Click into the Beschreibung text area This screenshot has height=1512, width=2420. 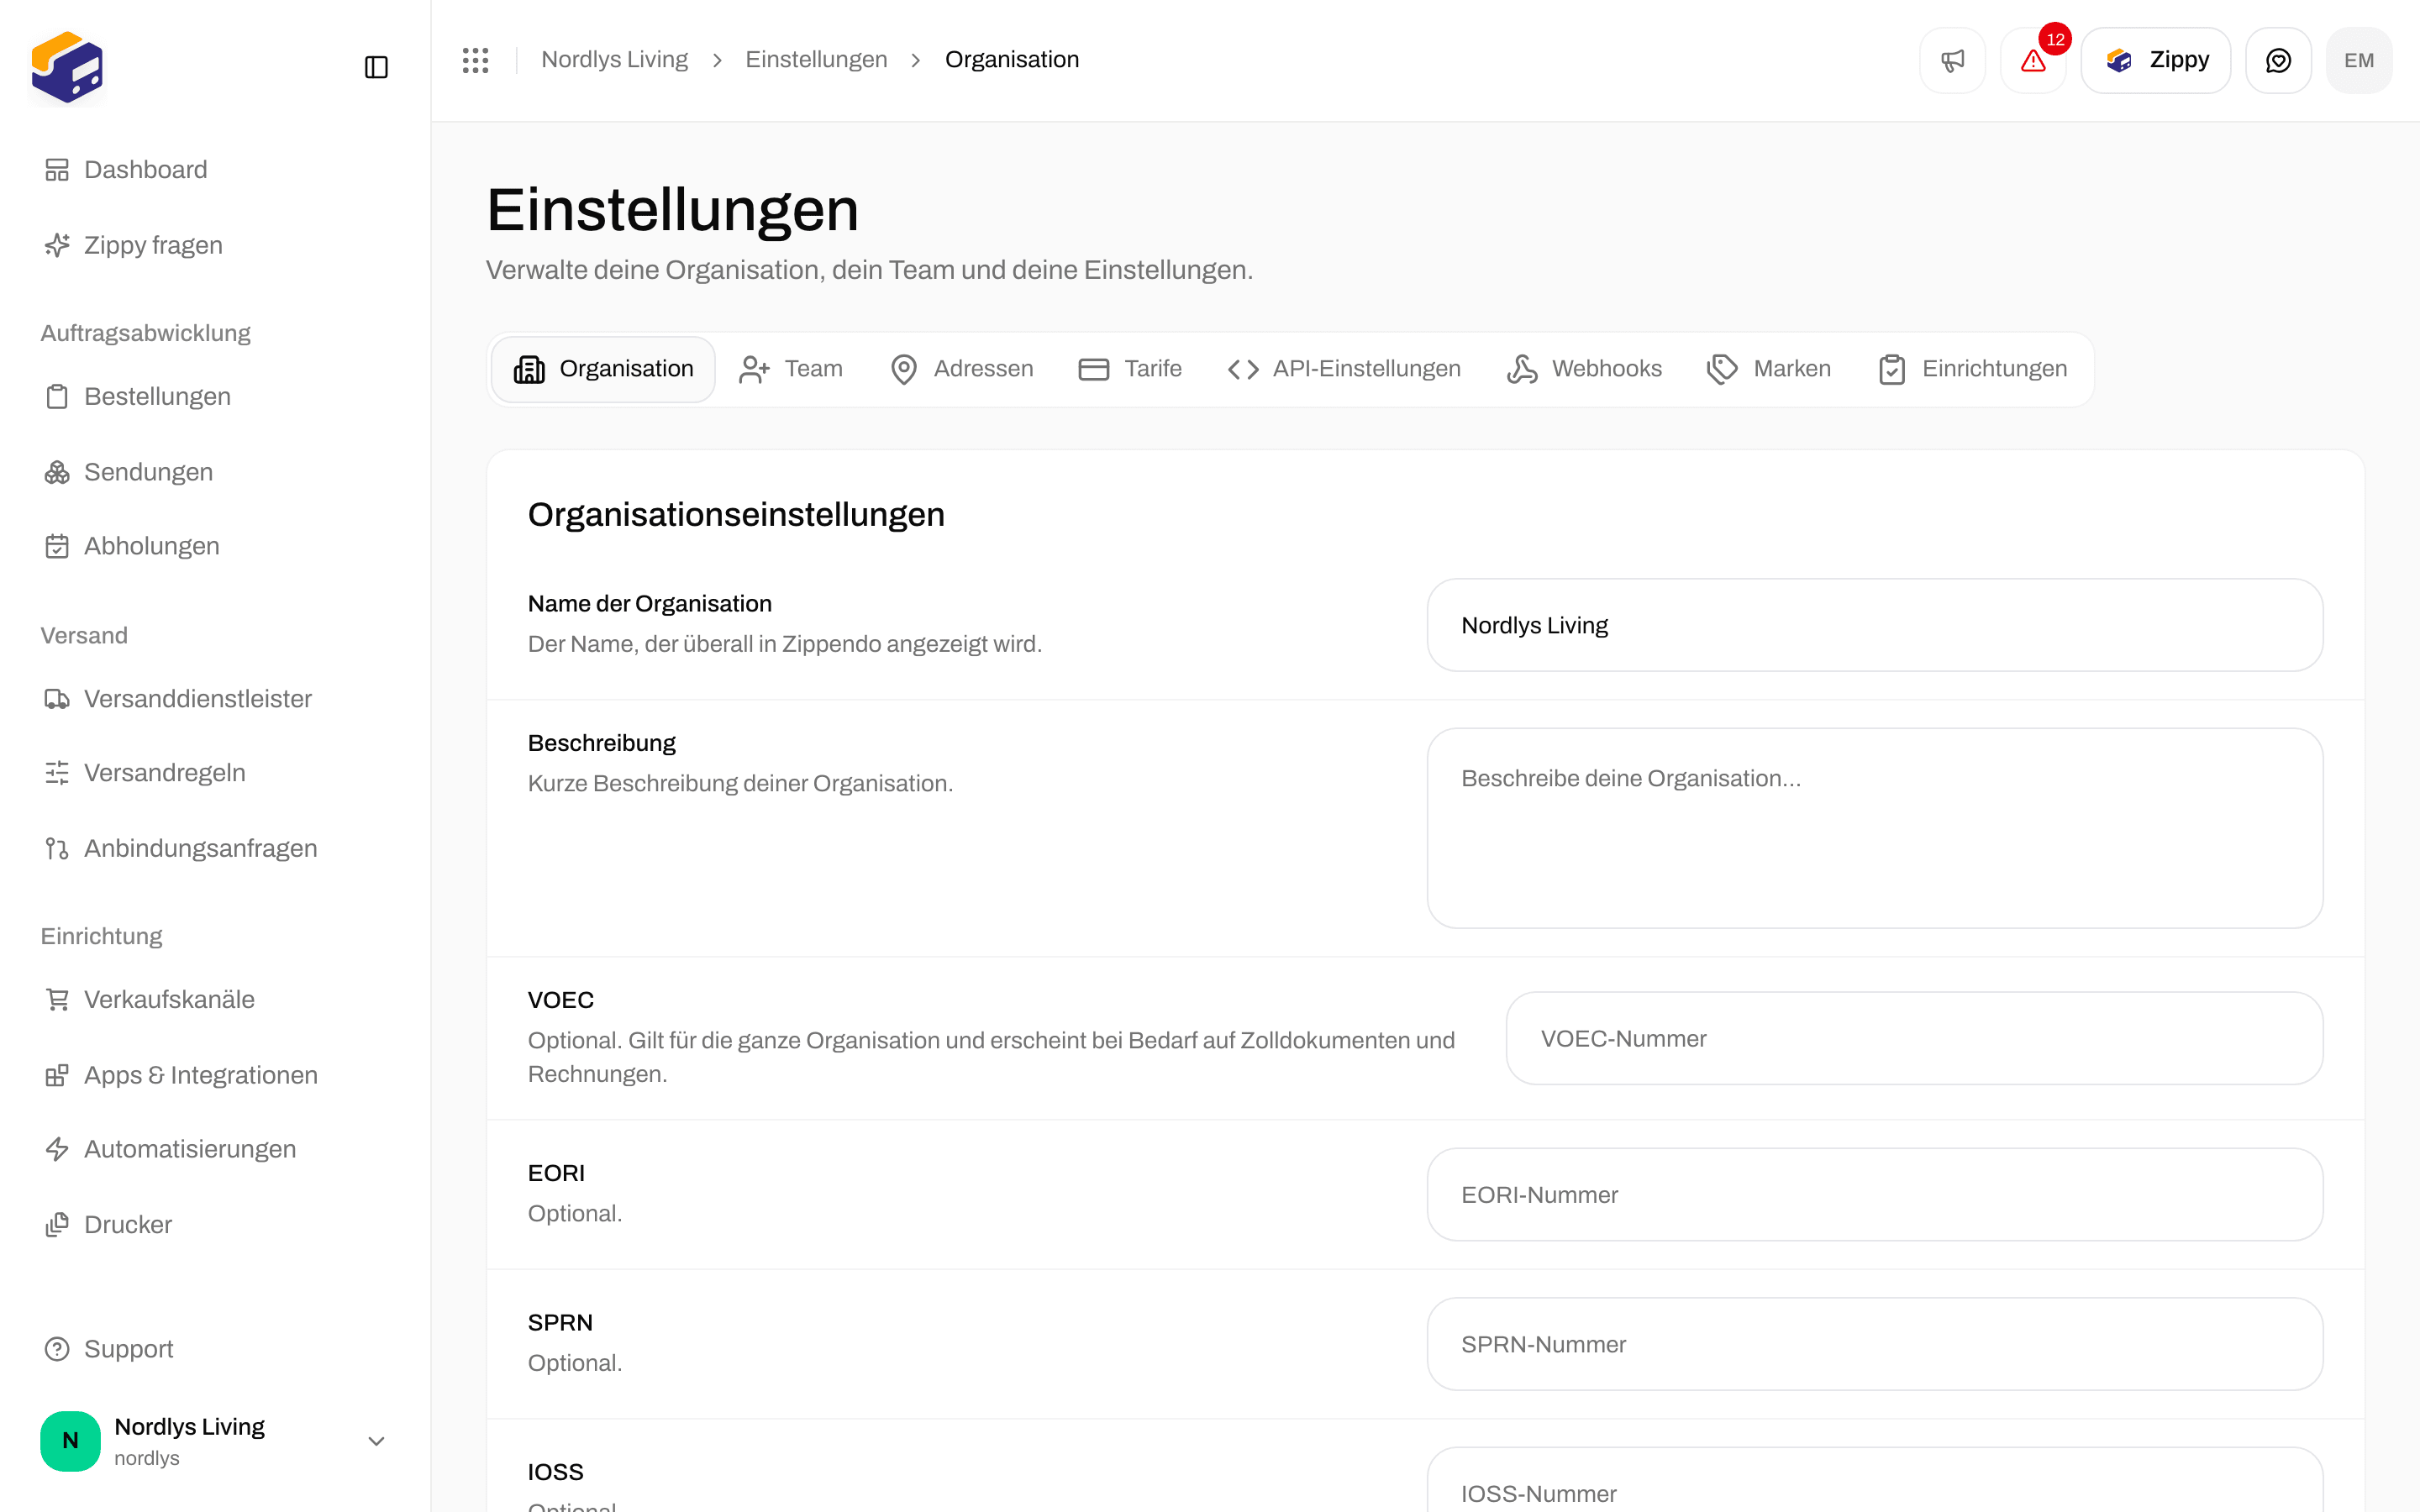point(1875,828)
